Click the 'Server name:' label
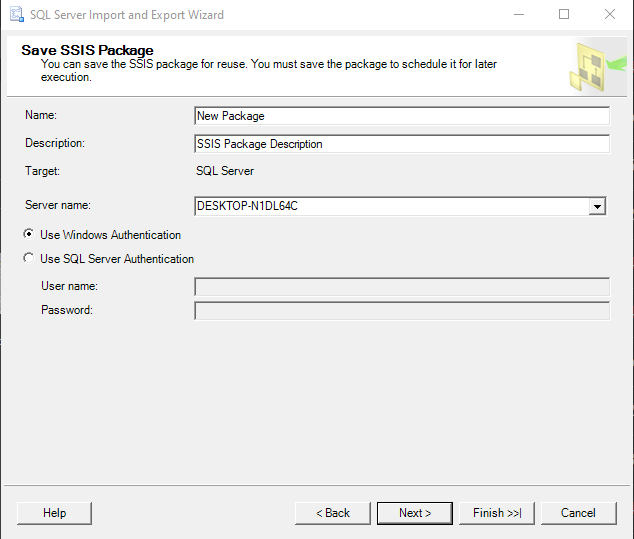The image size is (634, 539). (58, 205)
